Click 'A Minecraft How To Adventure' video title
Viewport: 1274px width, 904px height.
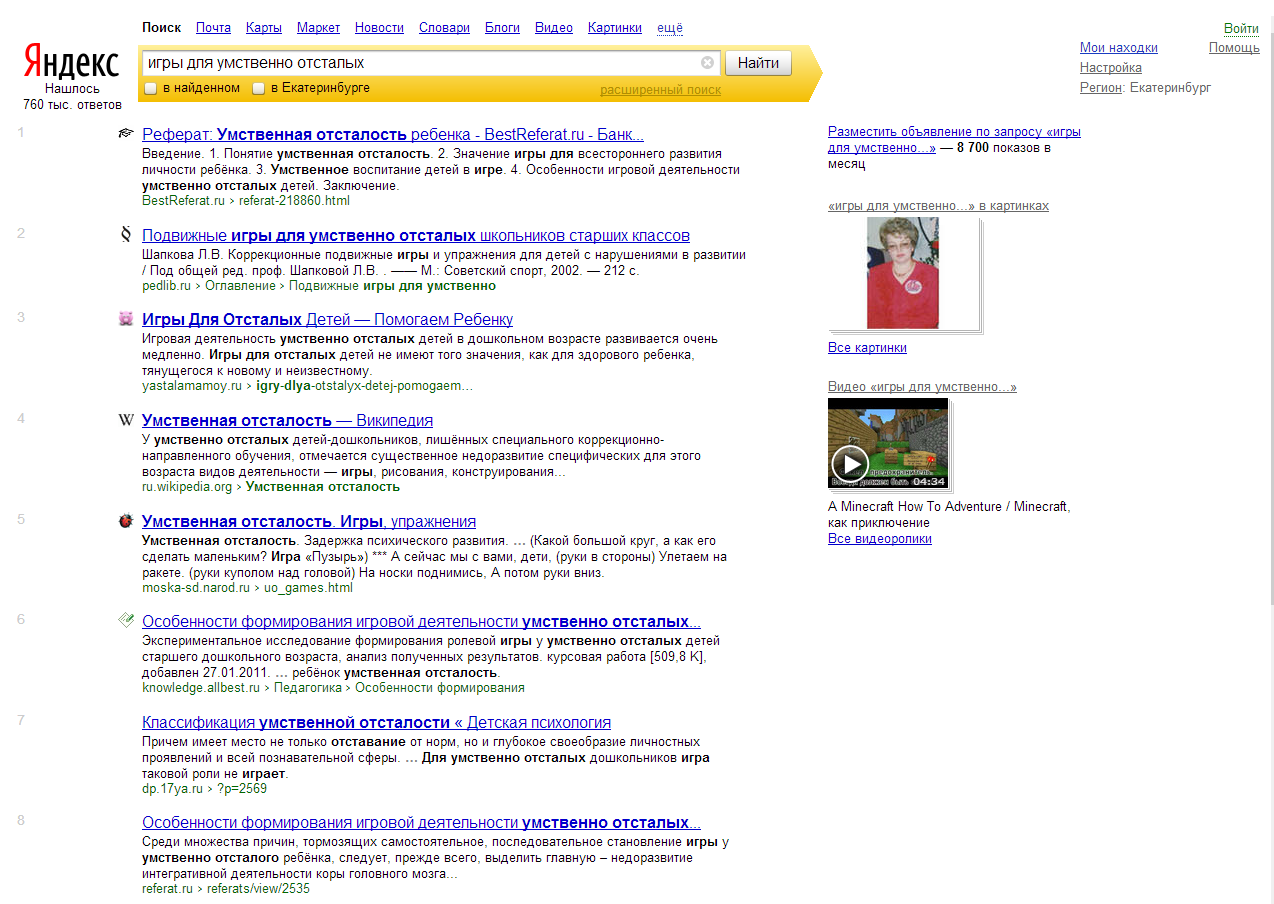[x=949, y=515]
